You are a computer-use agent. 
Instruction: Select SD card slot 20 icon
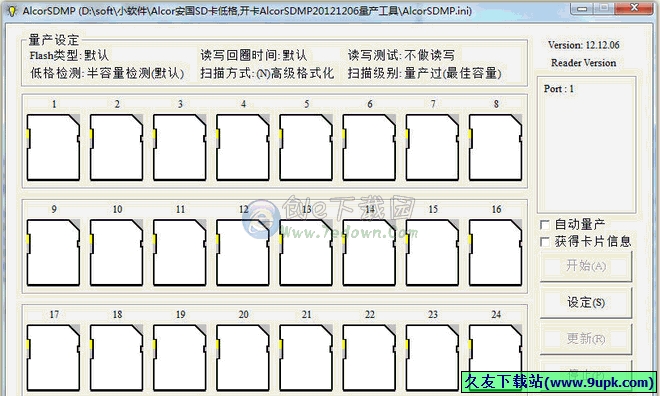point(242,358)
